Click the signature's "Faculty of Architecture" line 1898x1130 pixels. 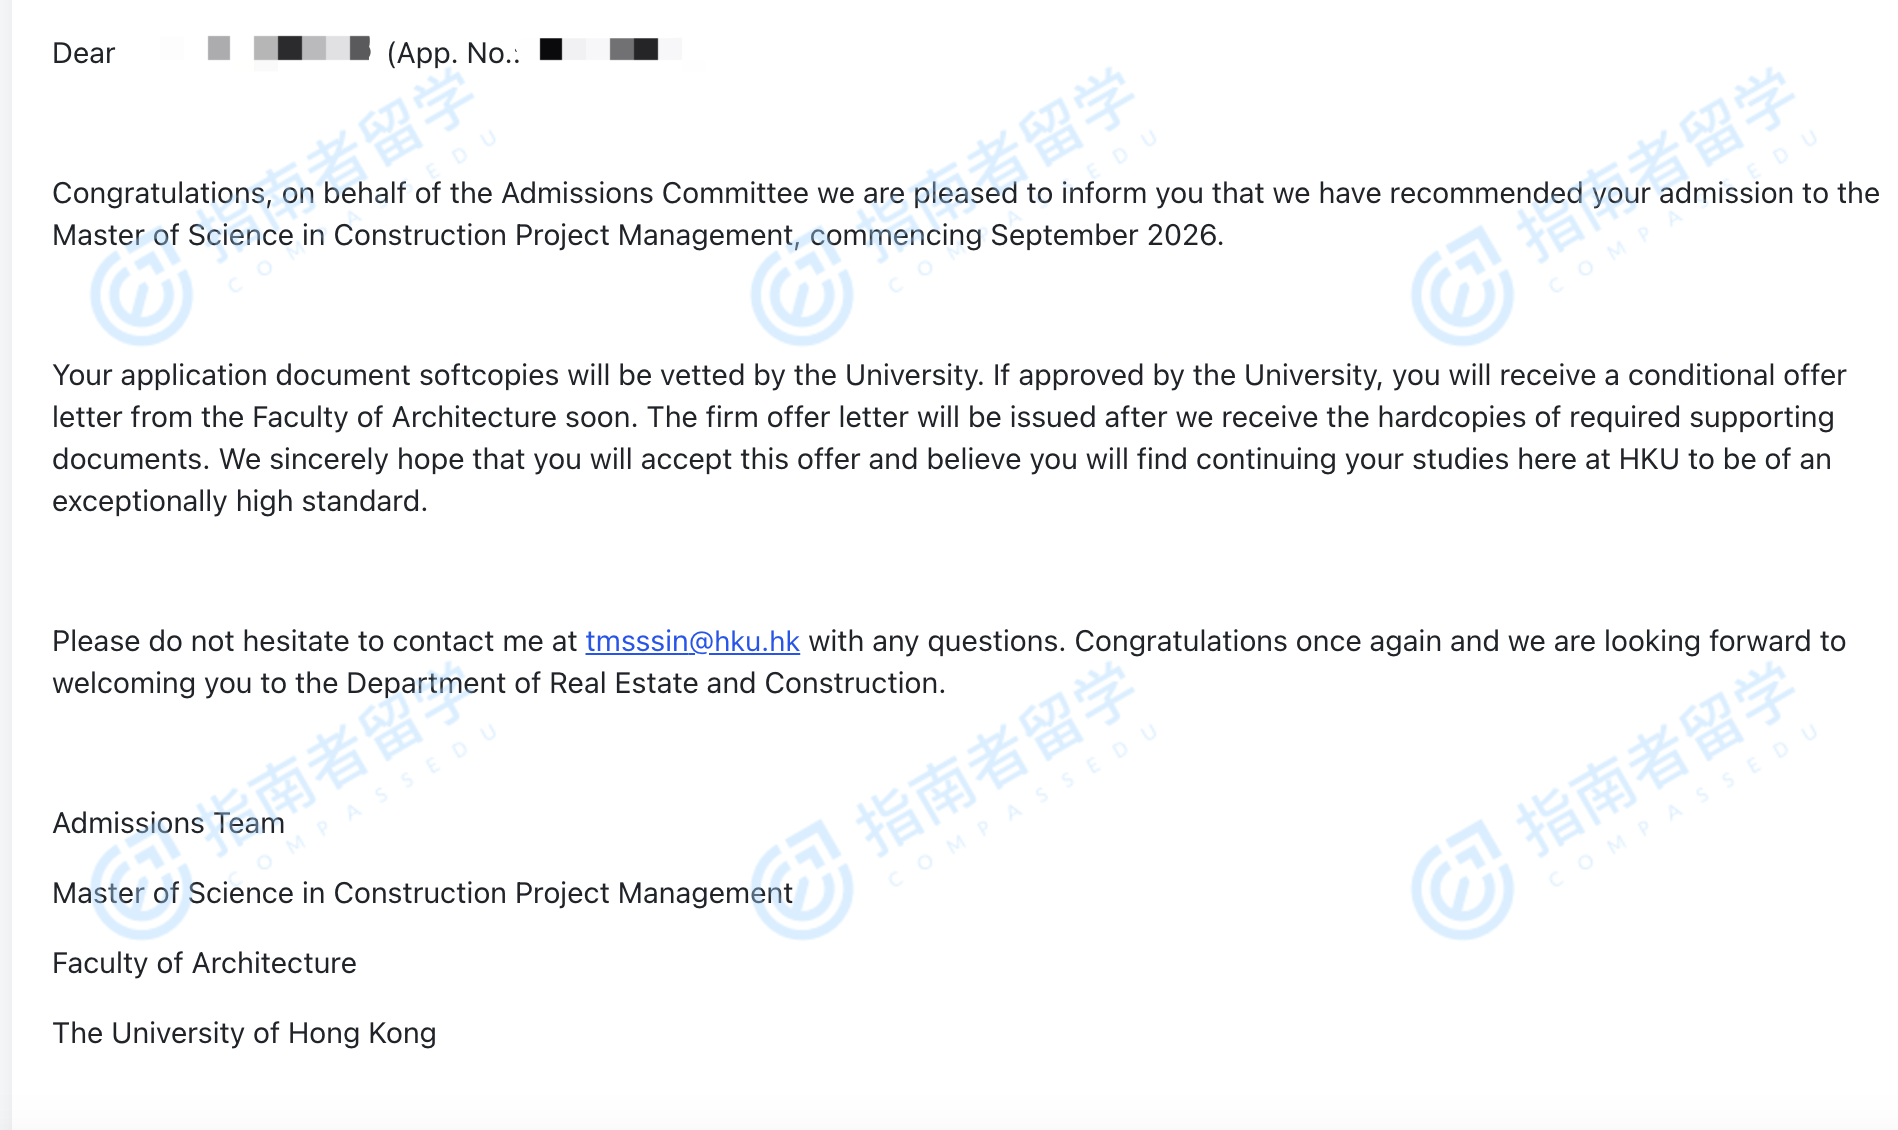204,963
